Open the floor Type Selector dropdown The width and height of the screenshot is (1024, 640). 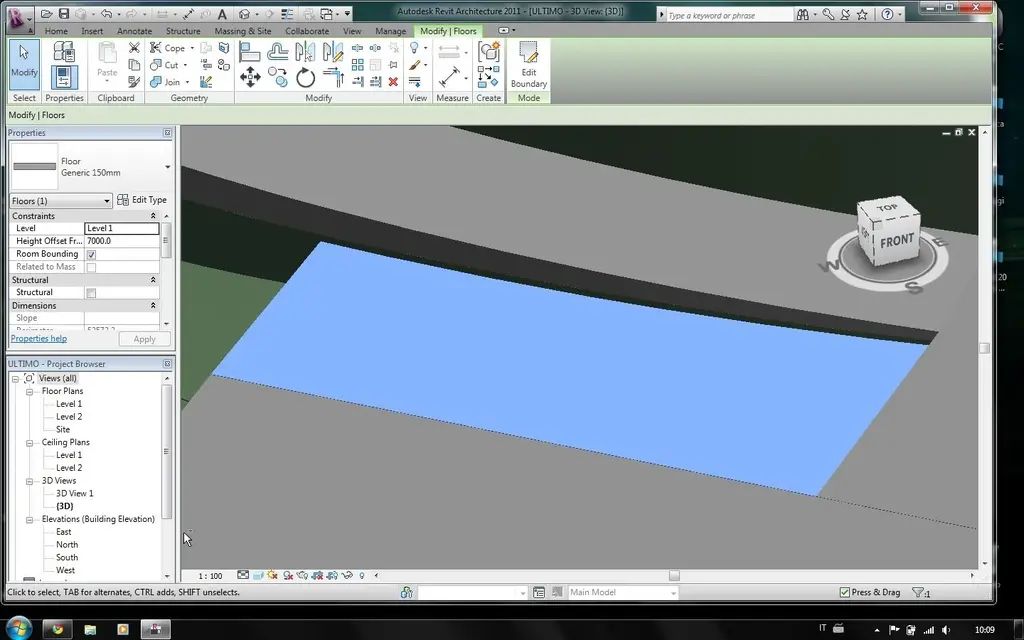(168, 167)
